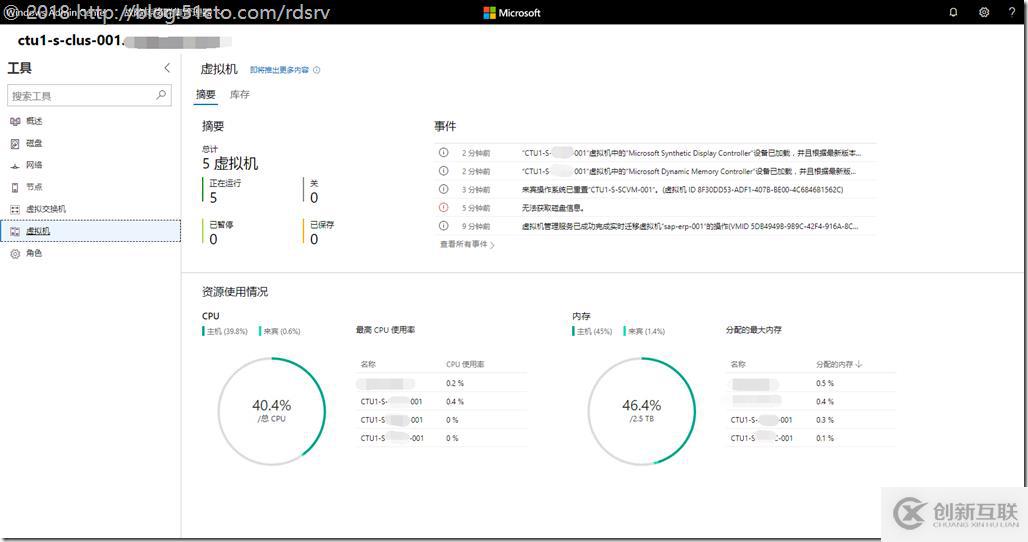This screenshot has width=1028, height=542.
Task: Open notifications bell in top bar
Action: pos(953,12)
